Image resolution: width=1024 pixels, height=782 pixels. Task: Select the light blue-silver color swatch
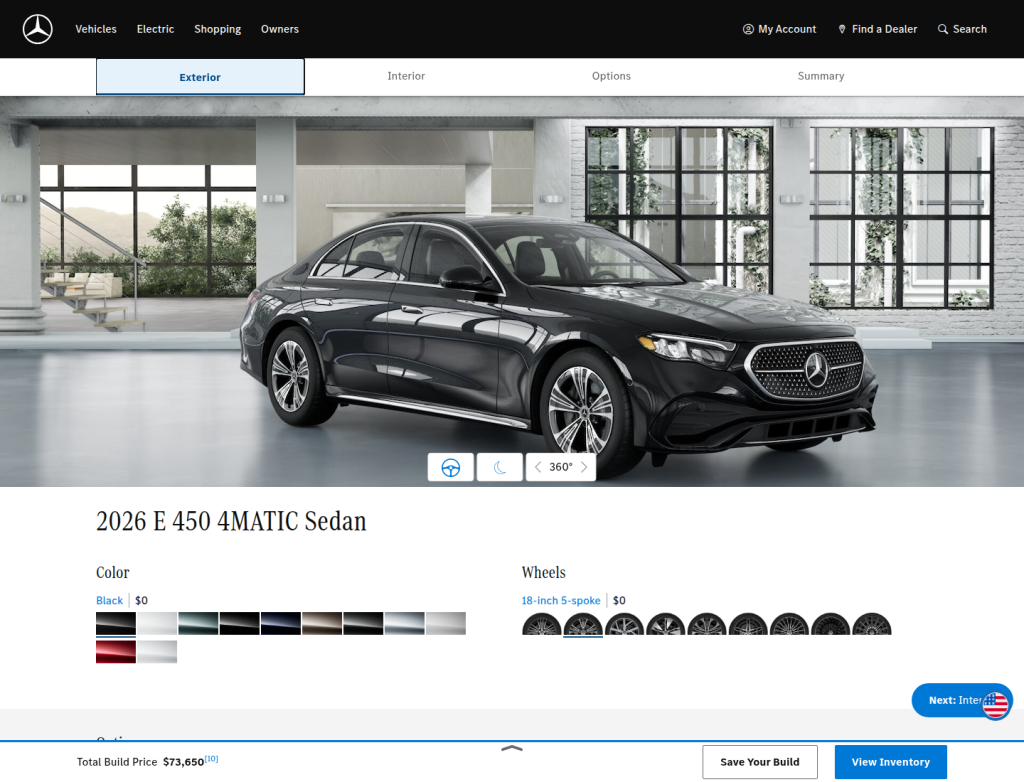point(404,623)
